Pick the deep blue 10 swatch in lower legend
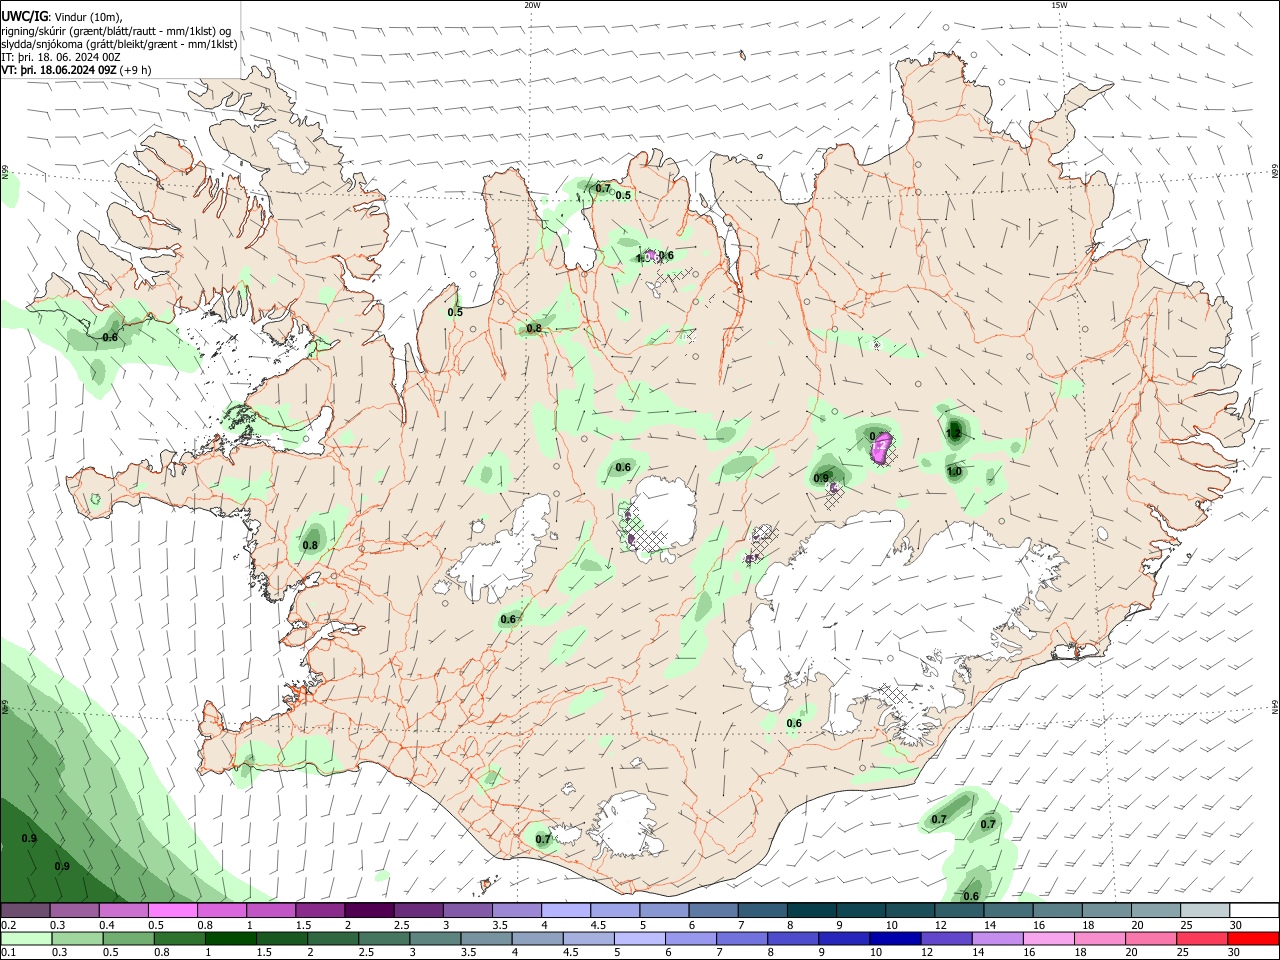1280x960 pixels. point(895,938)
